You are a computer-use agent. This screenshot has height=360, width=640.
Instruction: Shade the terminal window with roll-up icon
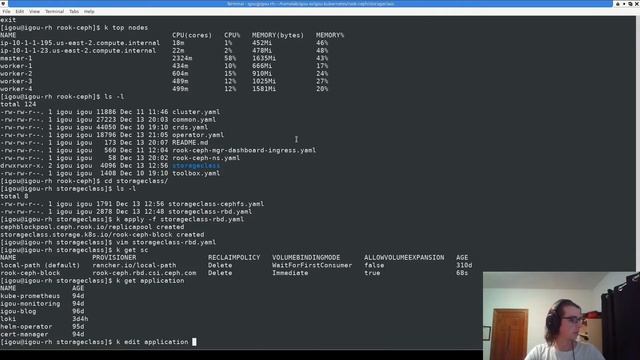point(618,4)
